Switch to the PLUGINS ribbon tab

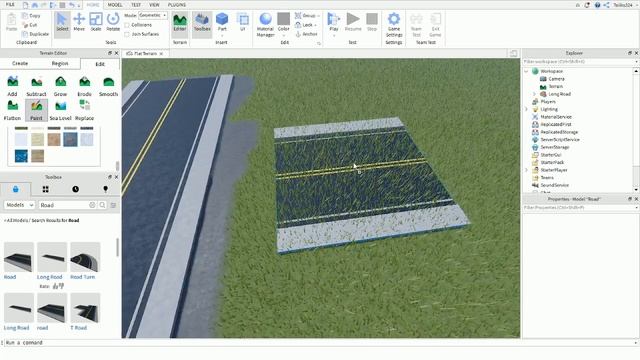[x=177, y=5]
